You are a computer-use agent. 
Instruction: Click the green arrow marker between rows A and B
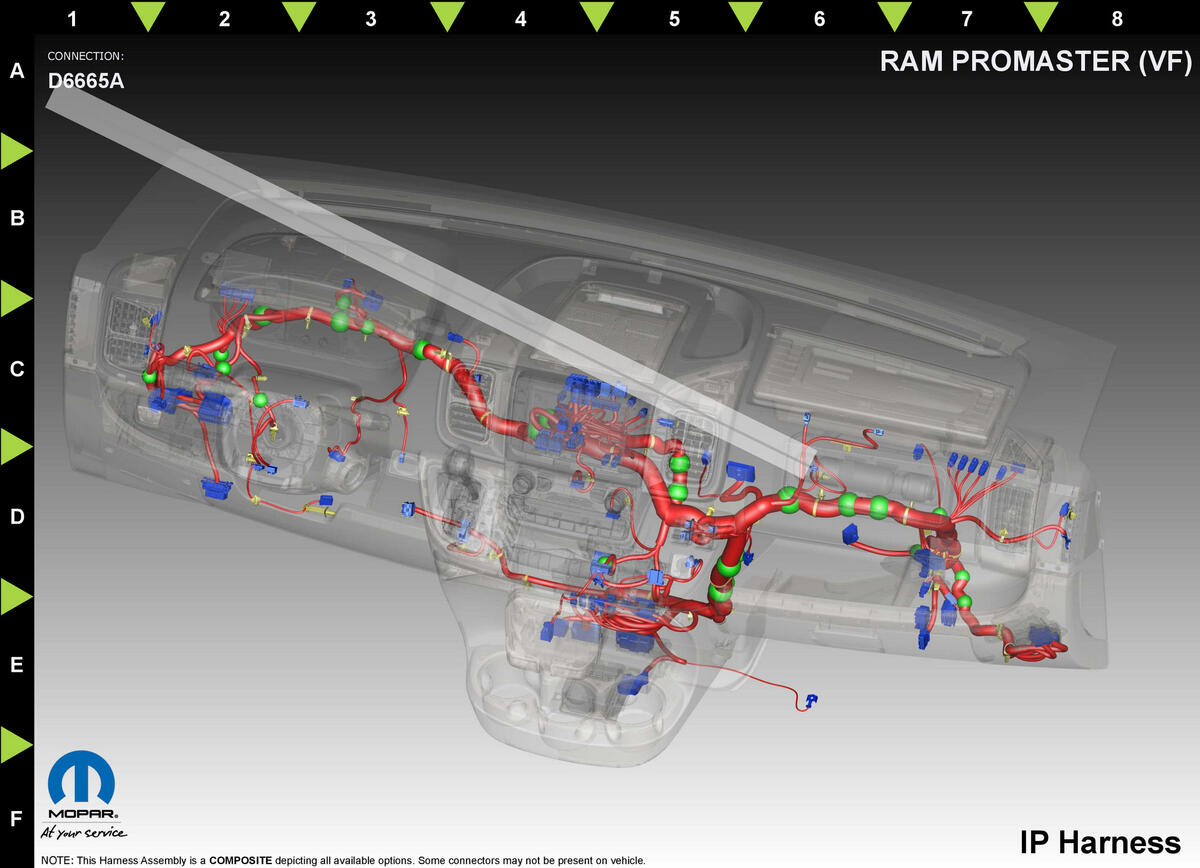(x=16, y=150)
